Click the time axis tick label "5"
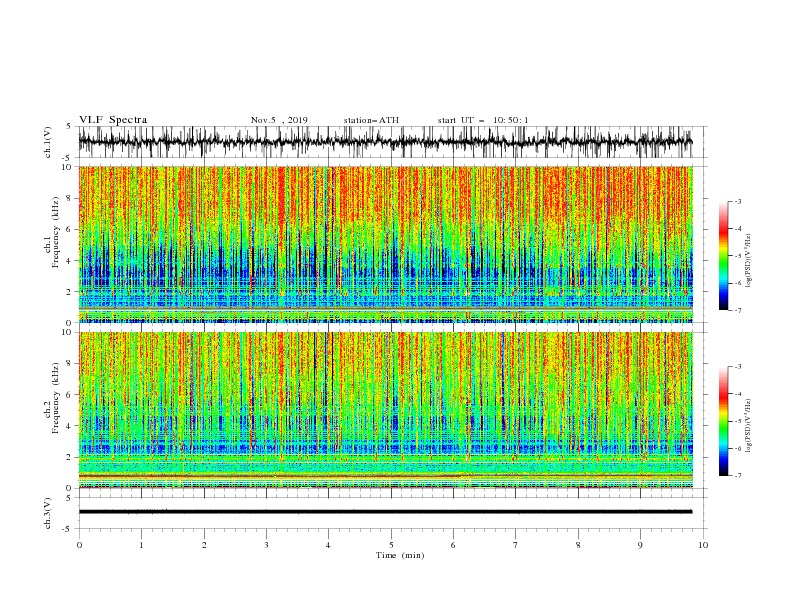 click(391, 545)
